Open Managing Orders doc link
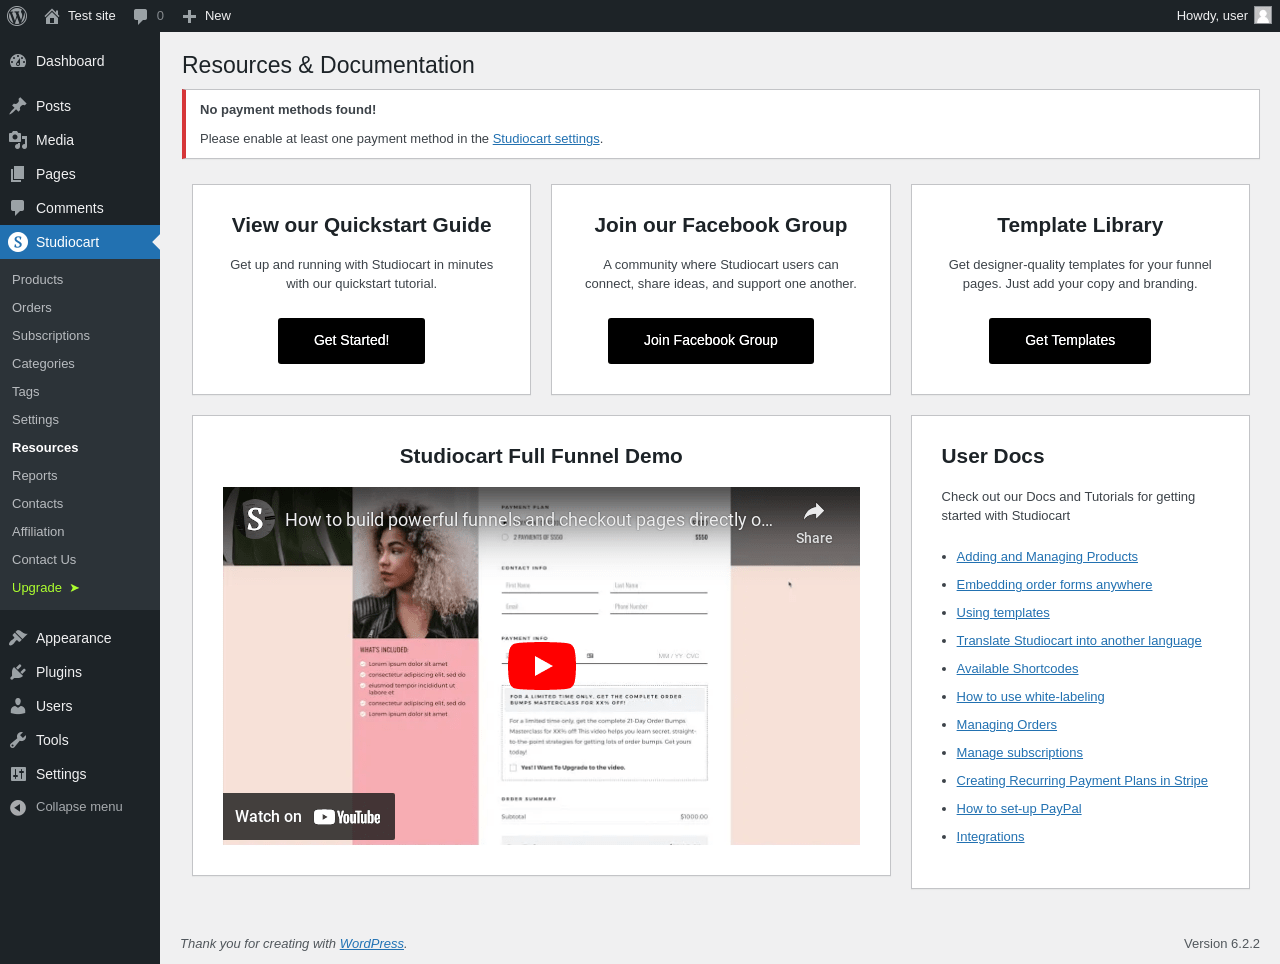The image size is (1280, 964). (x=1006, y=725)
